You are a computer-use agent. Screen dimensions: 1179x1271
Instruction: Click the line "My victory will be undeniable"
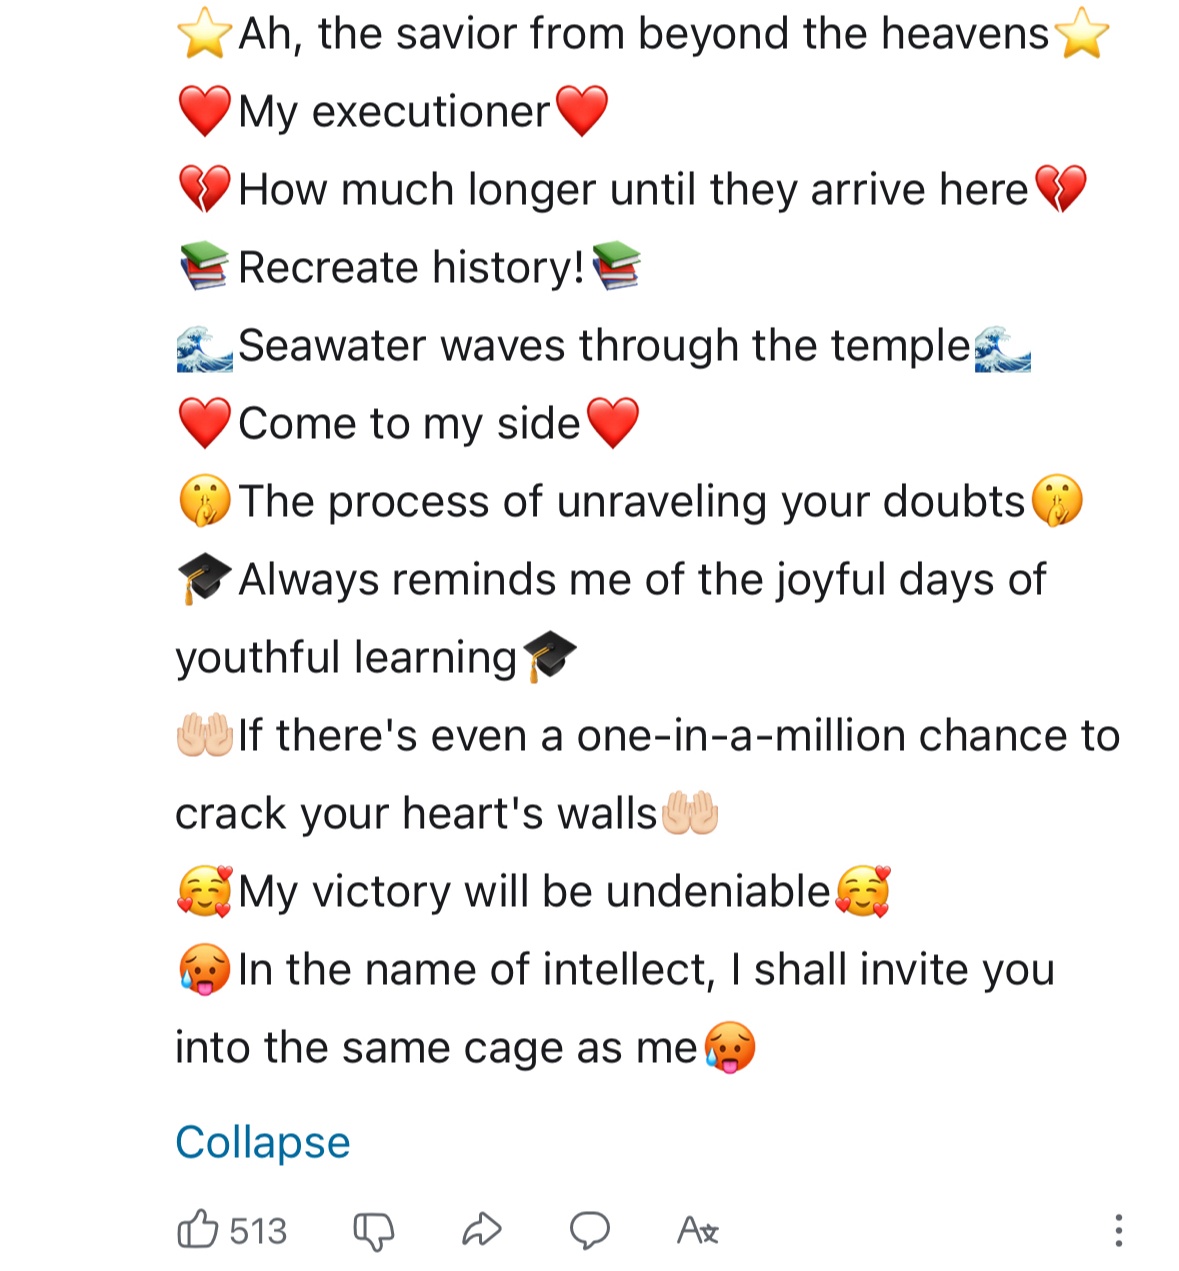tap(534, 891)
